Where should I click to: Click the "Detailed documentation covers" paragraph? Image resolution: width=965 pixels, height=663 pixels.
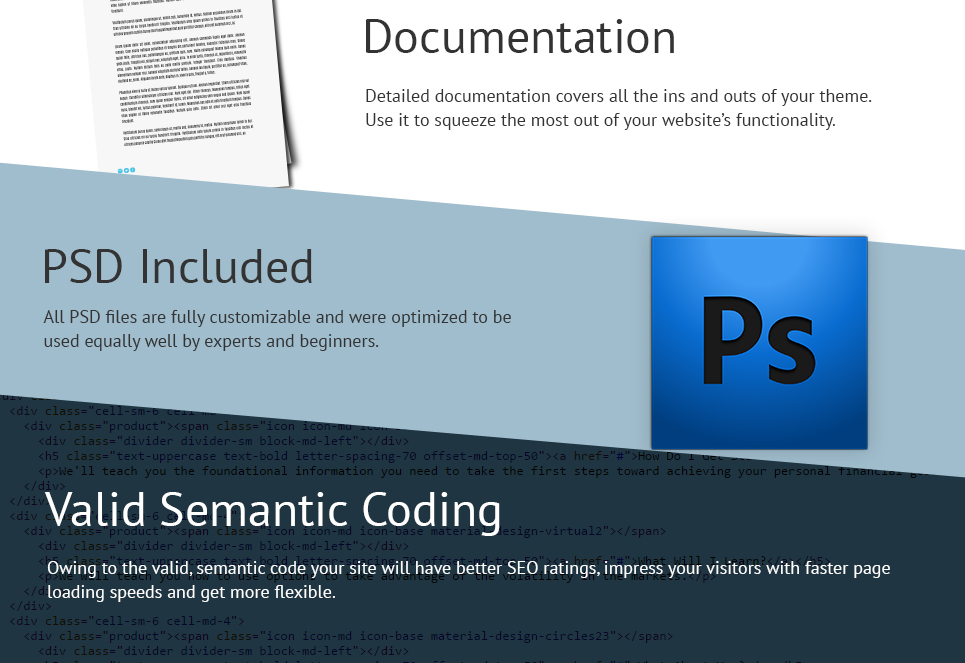point(619,108)
